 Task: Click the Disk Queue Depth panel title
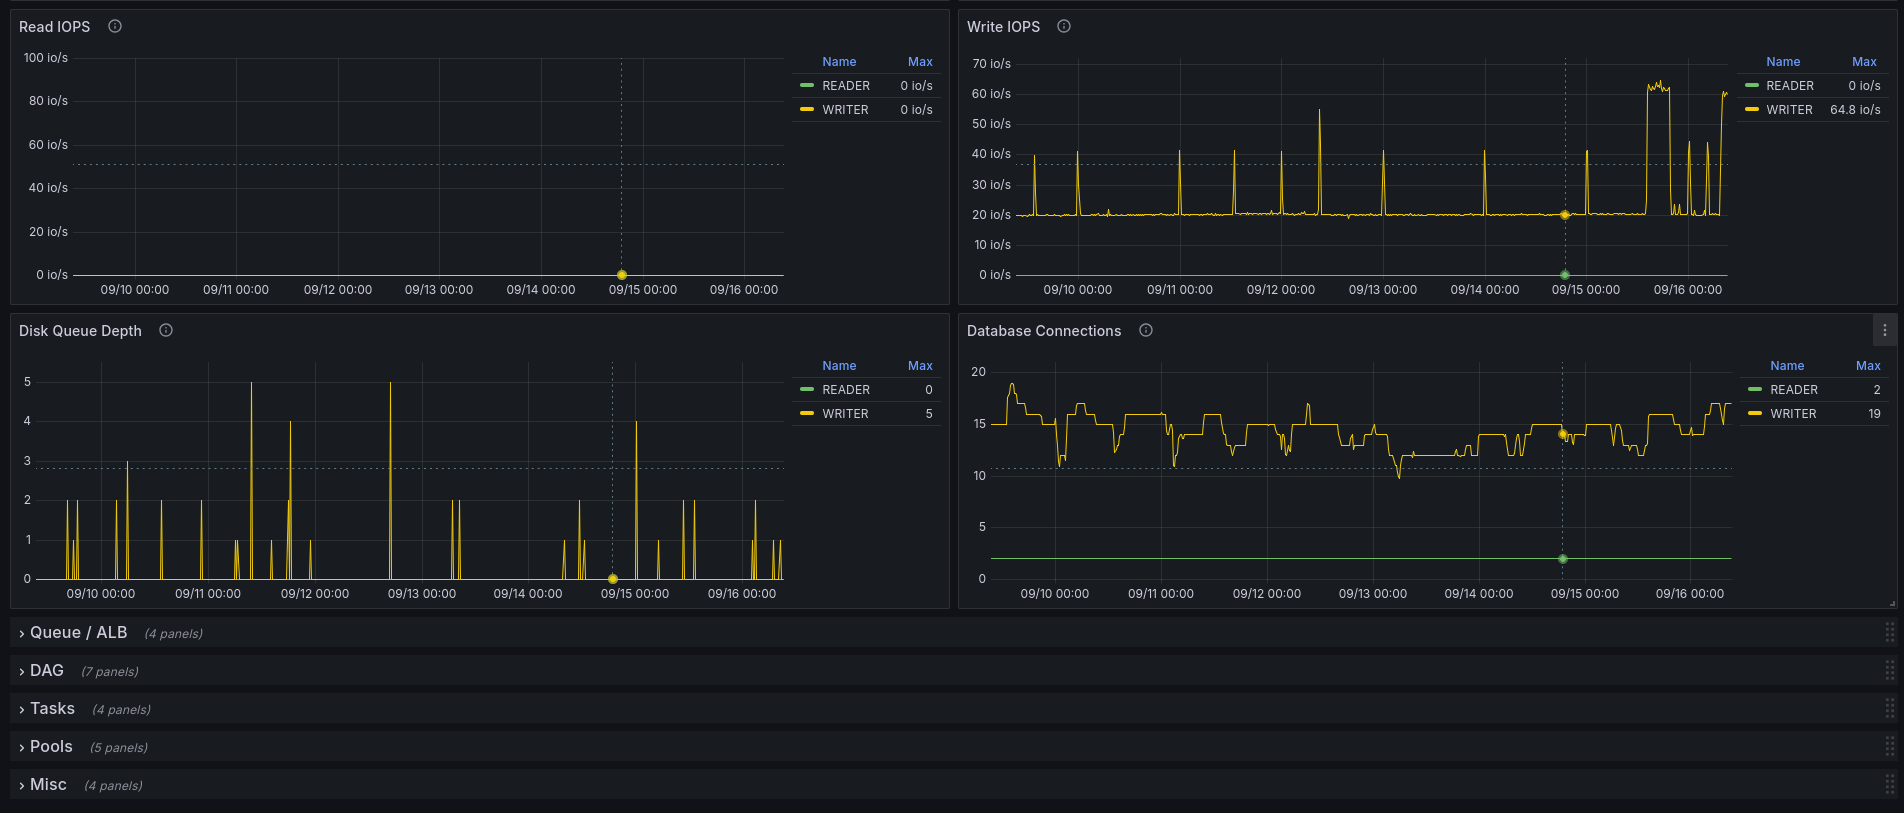tap(80, 331)
